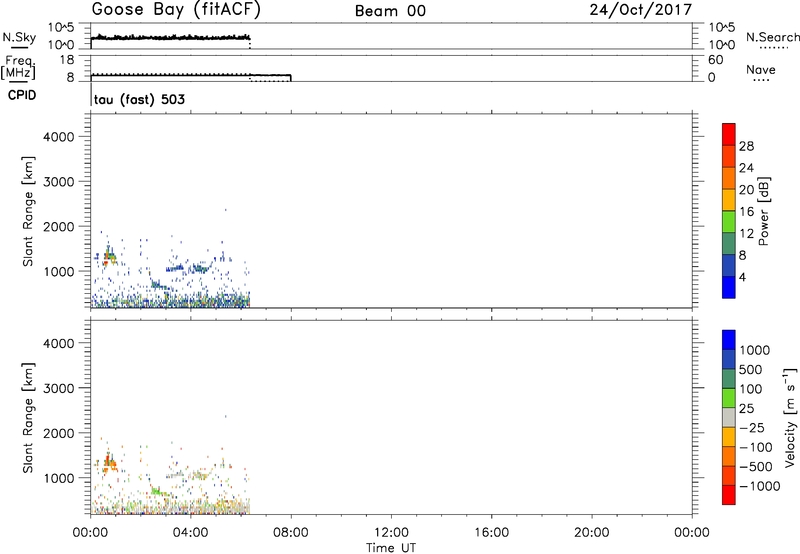800x554 pixels.
Task: Click the date '24/Oct/2017'
Action: 641,10
